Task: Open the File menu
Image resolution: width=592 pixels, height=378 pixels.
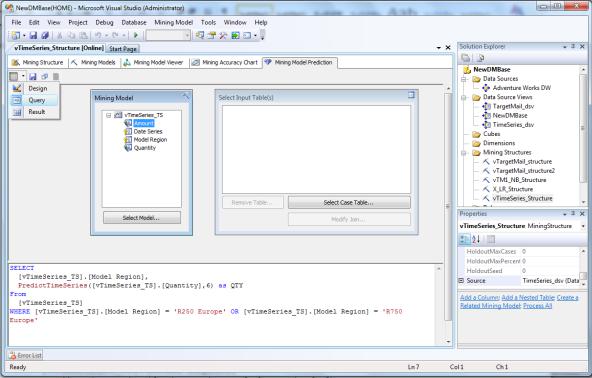Action: pos(16,23)
